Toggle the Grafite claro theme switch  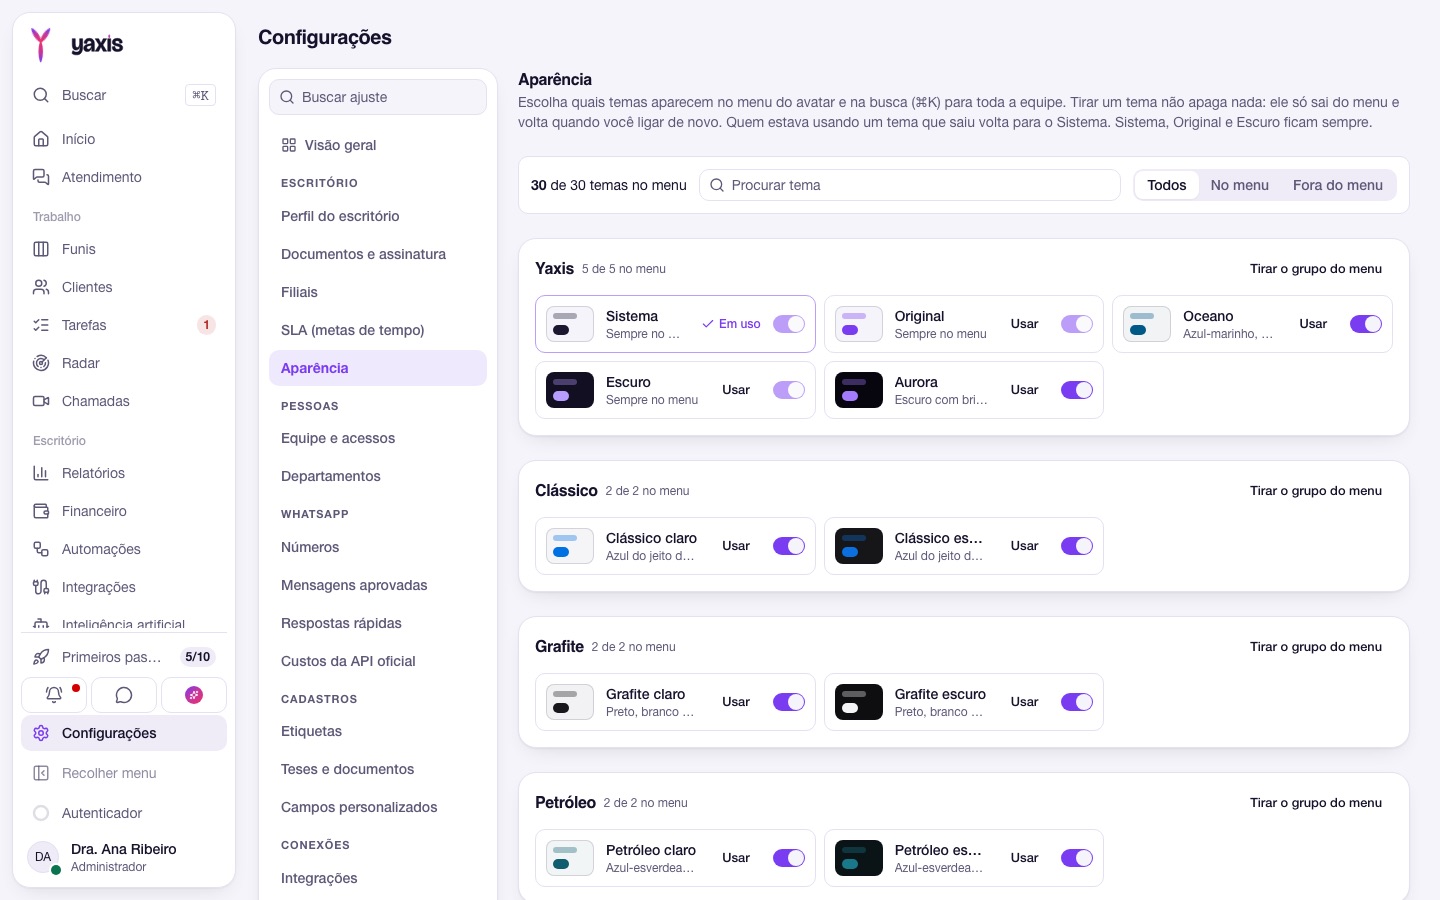pos(789,702)
